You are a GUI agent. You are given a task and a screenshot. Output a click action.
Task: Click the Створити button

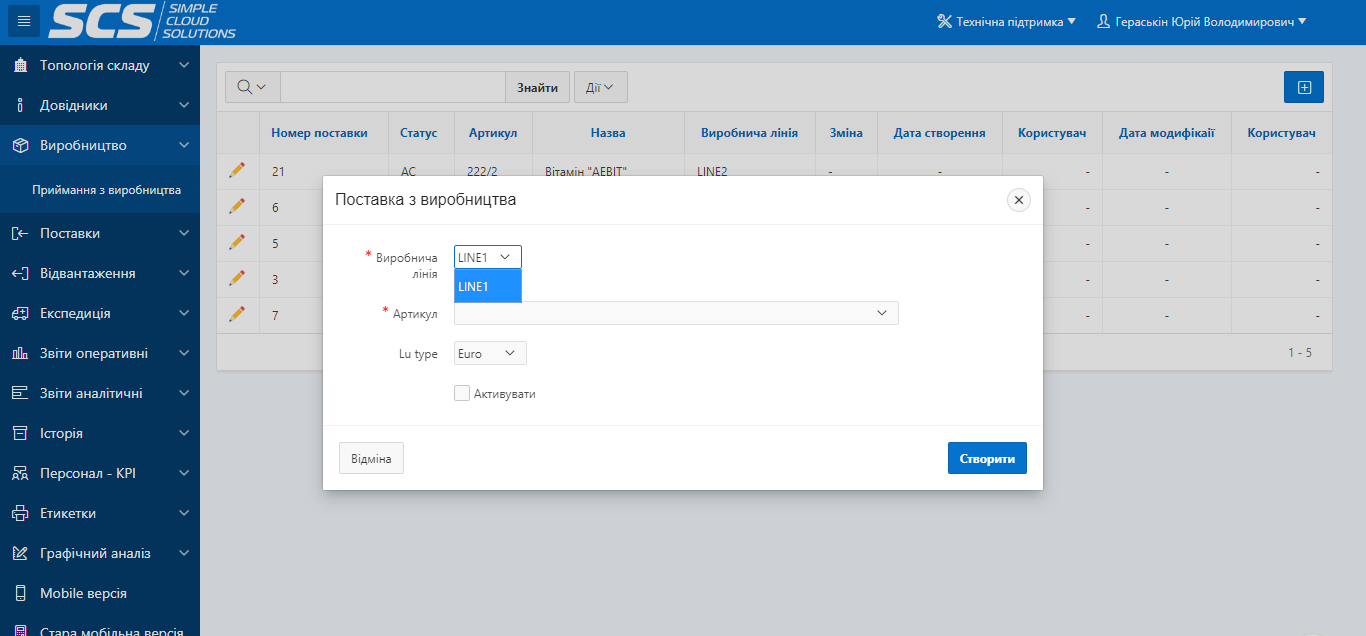point(987,459)
